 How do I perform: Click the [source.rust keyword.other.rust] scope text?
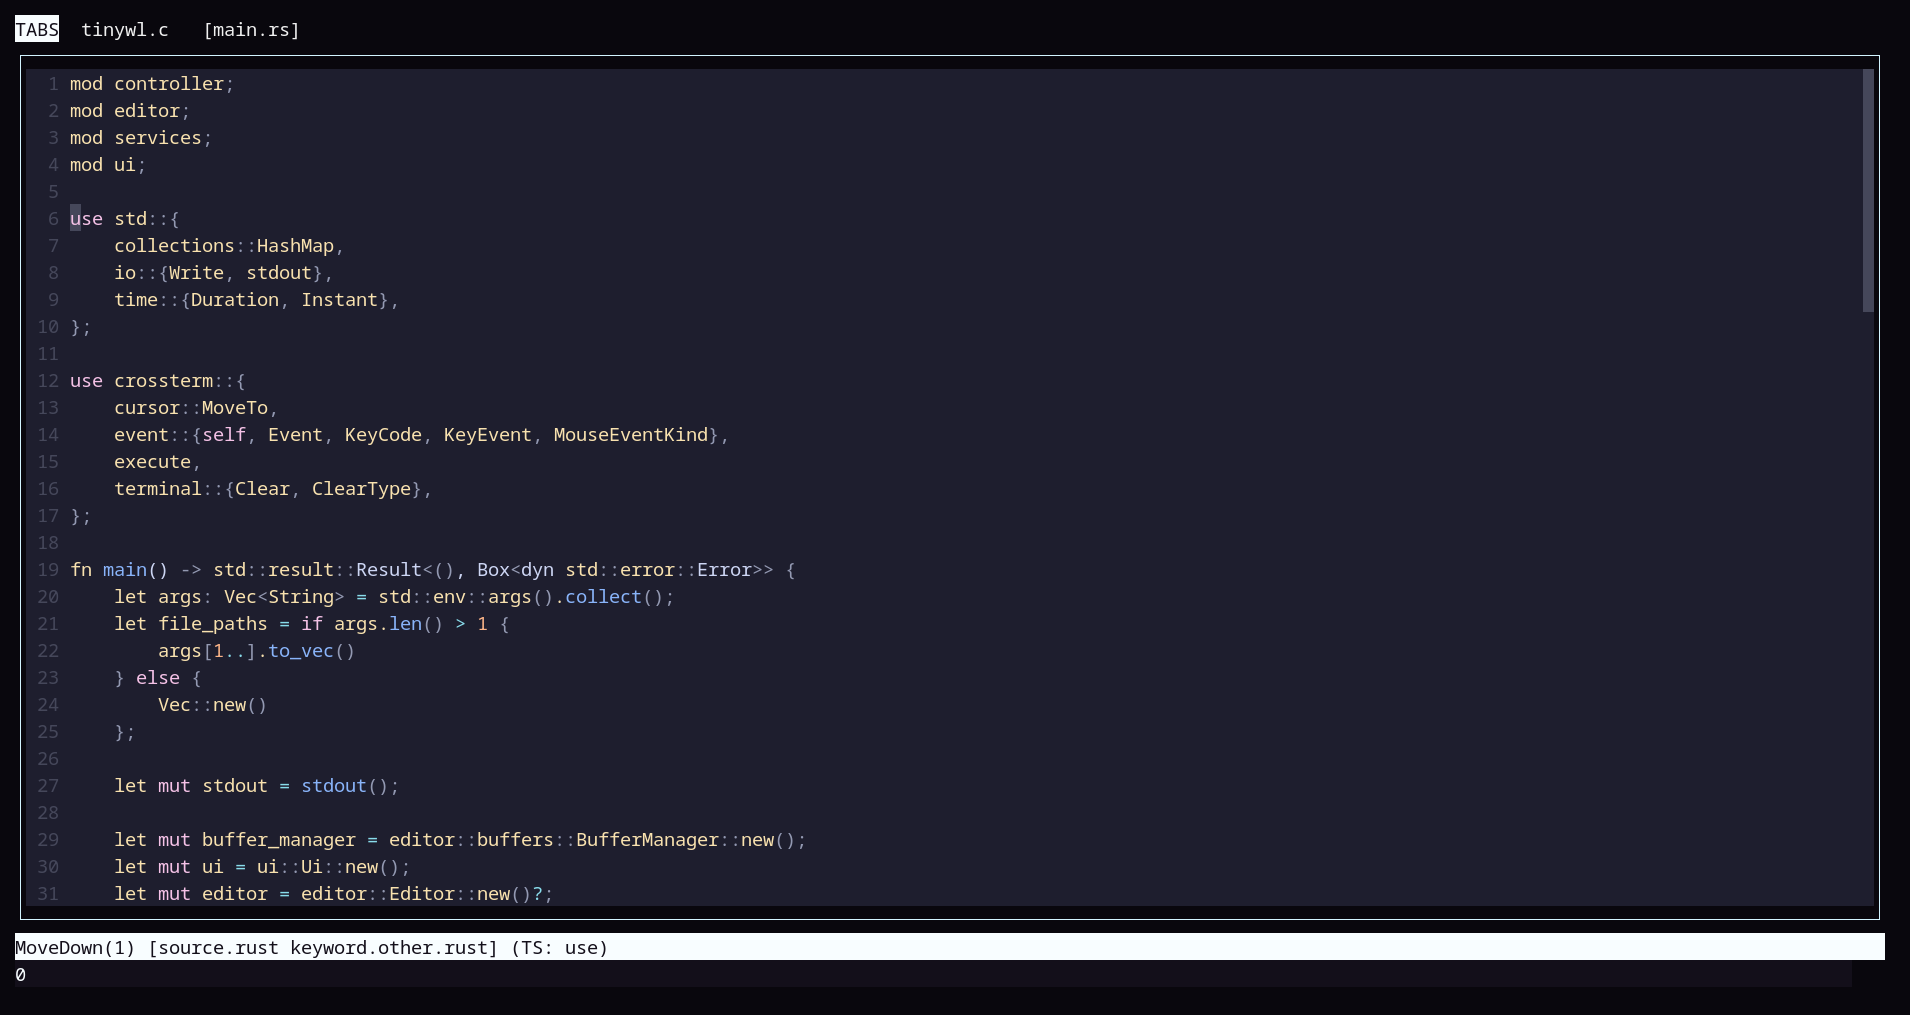pos(323,948)
